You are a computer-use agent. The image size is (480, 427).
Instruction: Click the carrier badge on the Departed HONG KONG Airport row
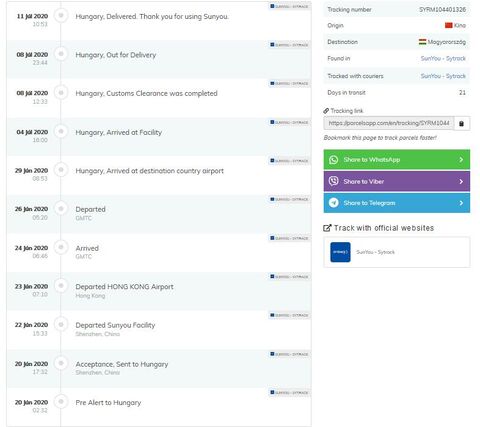point(289,277)
